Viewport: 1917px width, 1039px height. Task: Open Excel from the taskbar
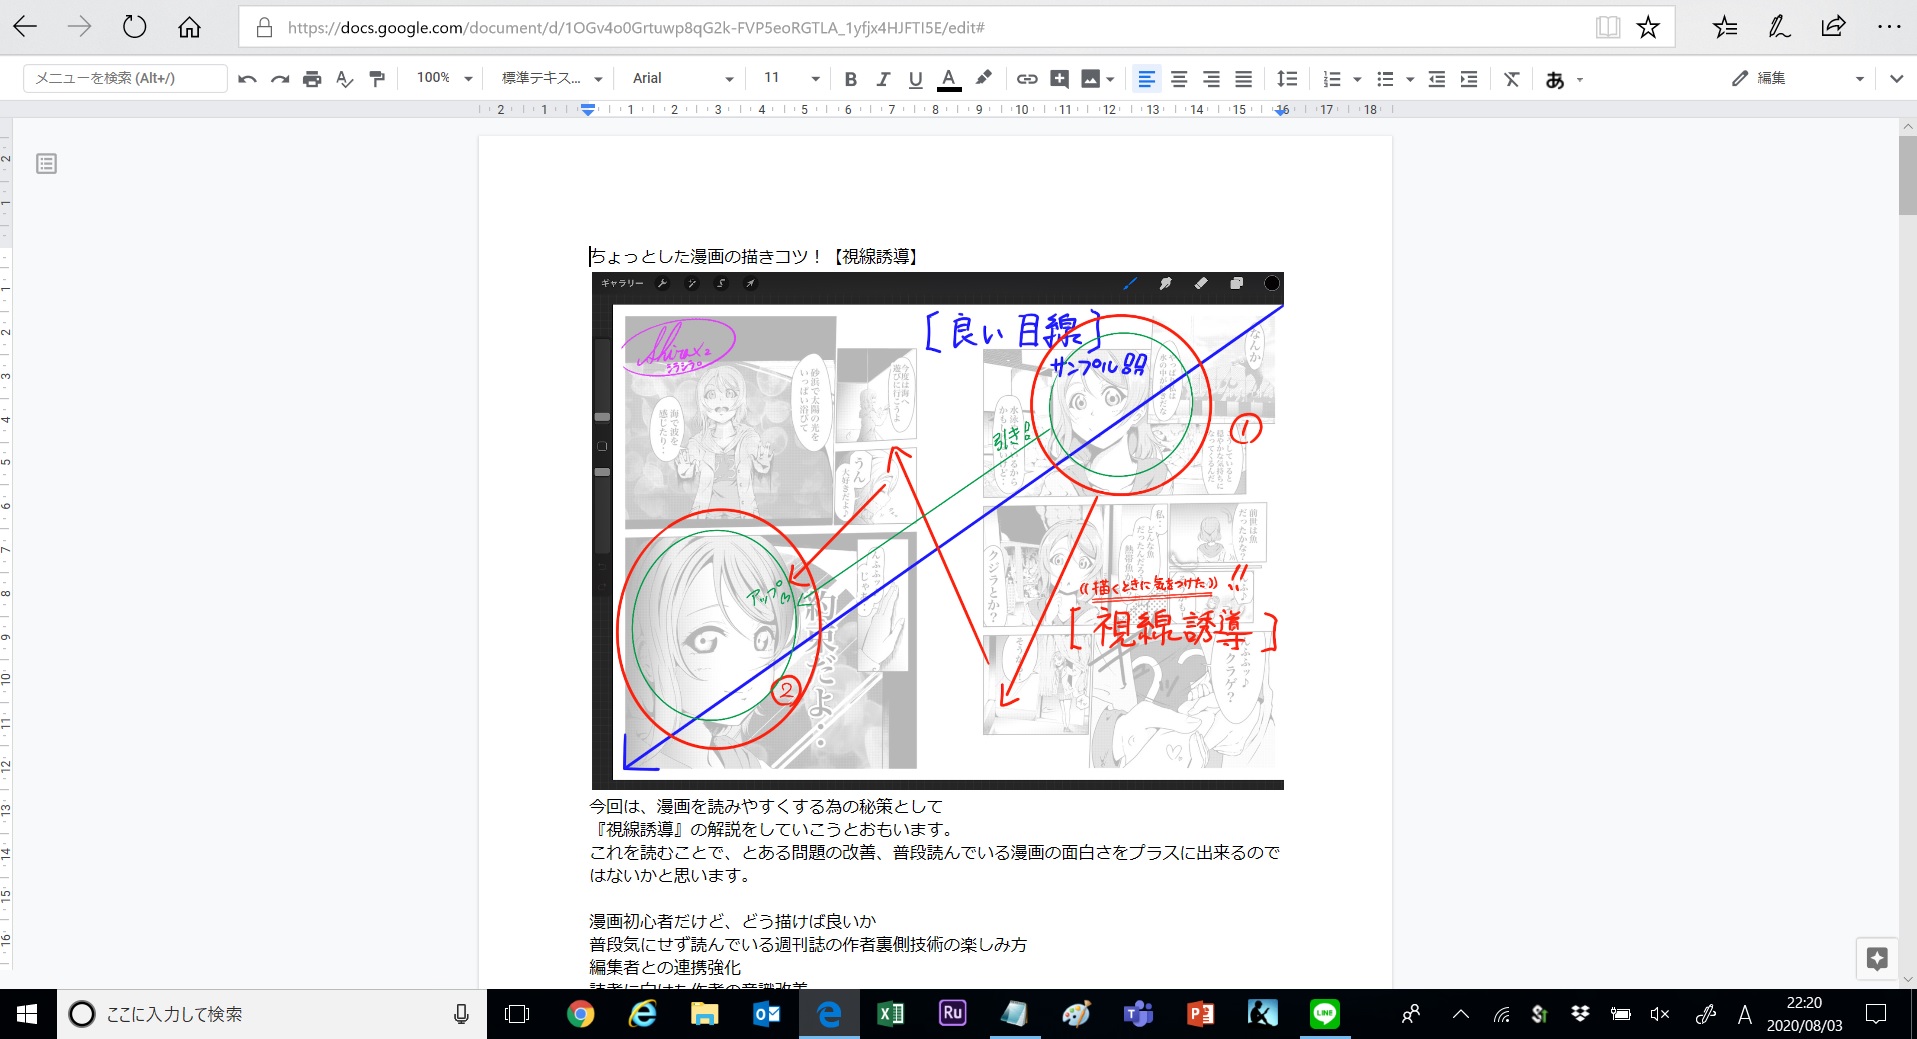pos(890,1014)
